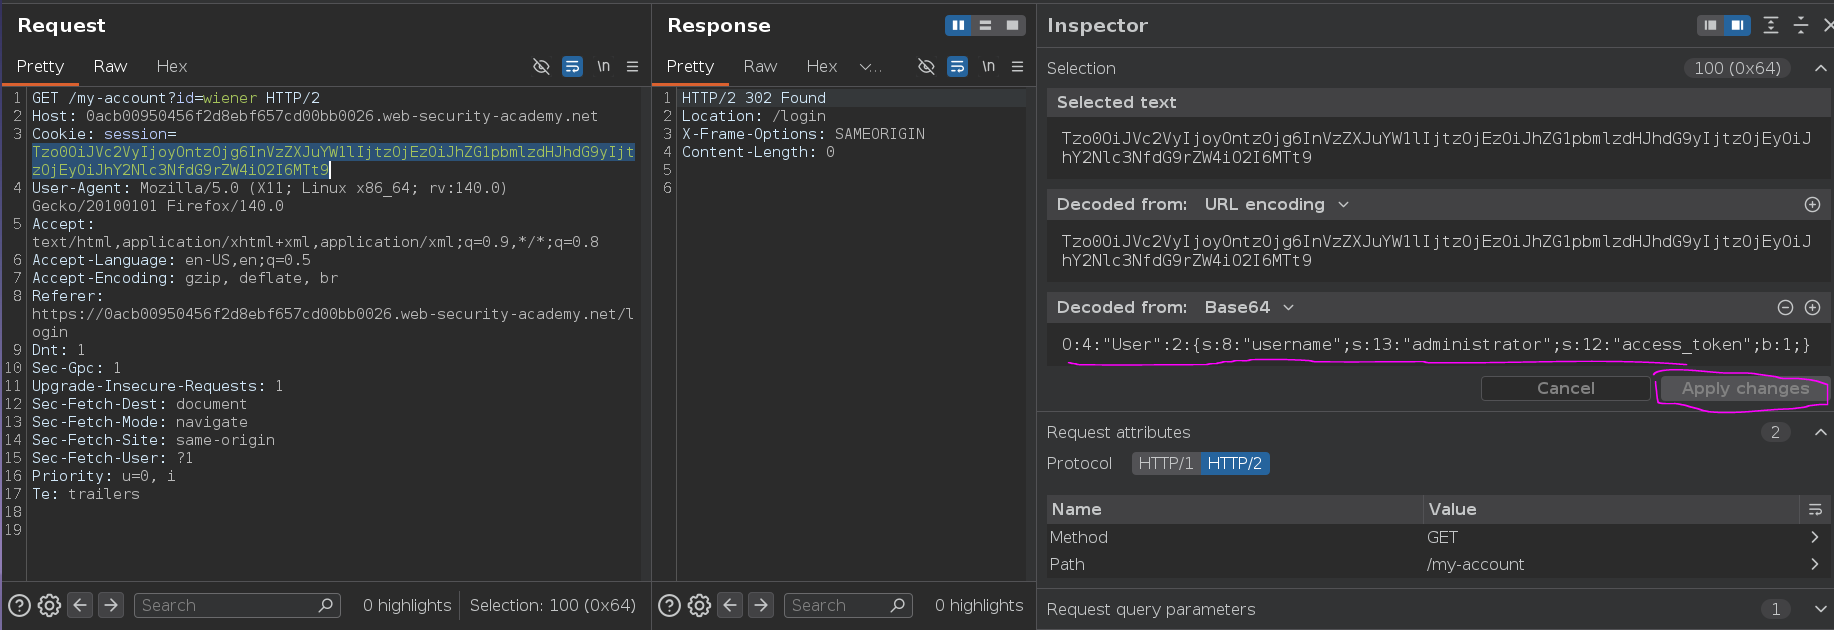Click magnifier icon in Request search
The width and height of the screenshot is (1834, 630).
tap(325, 605)
